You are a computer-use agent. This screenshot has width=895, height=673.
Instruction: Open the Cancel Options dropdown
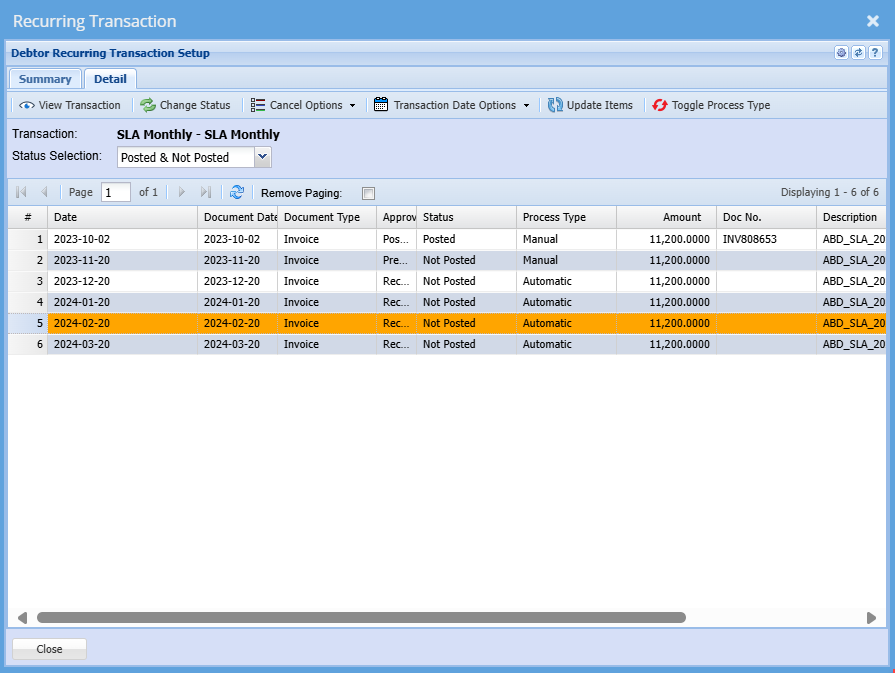click(303, 105)
